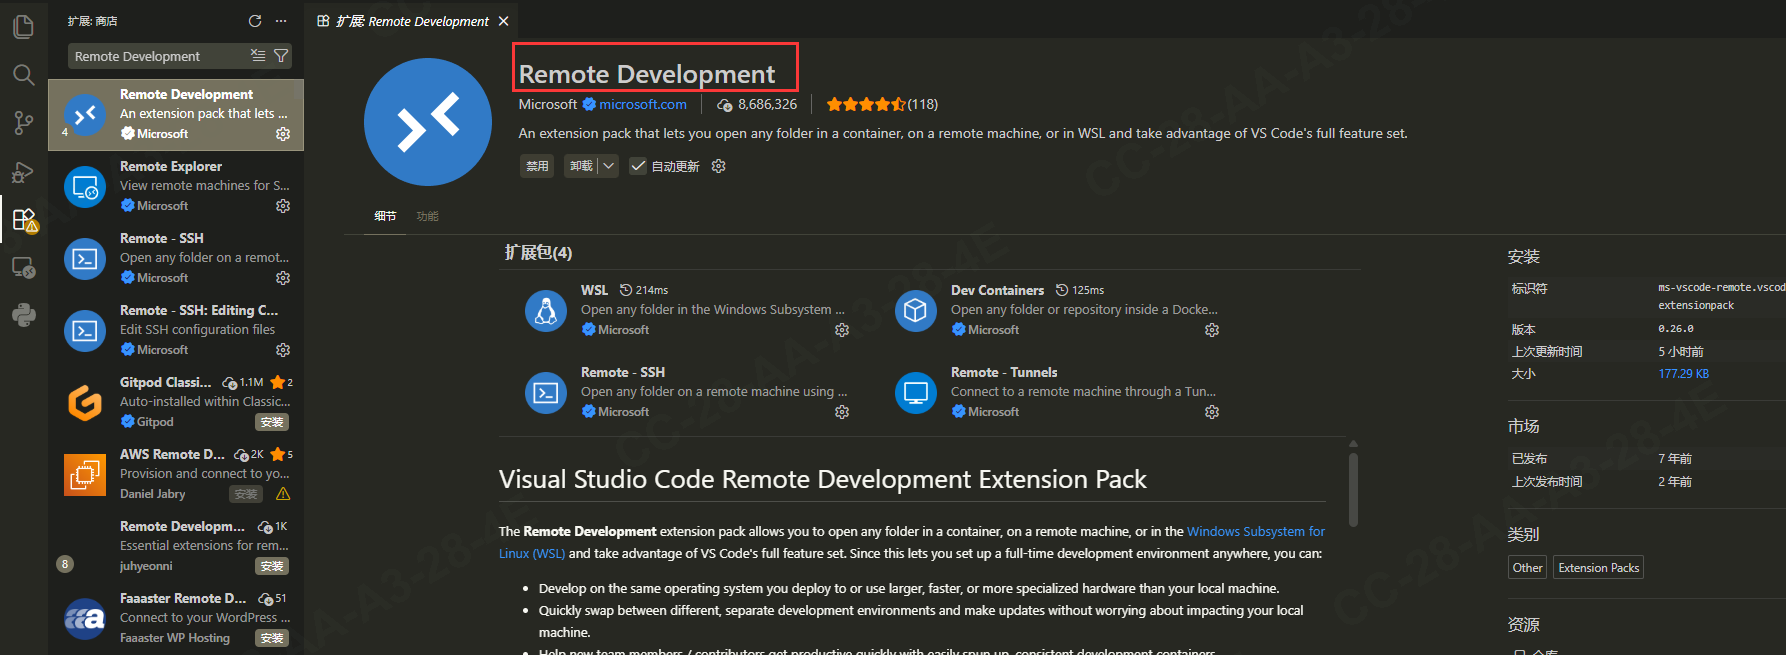The height and width of the screenshot is (655, 1786).
Task: Install juhyeonni's Remote Development pack
Action: [x=272, y=566]
